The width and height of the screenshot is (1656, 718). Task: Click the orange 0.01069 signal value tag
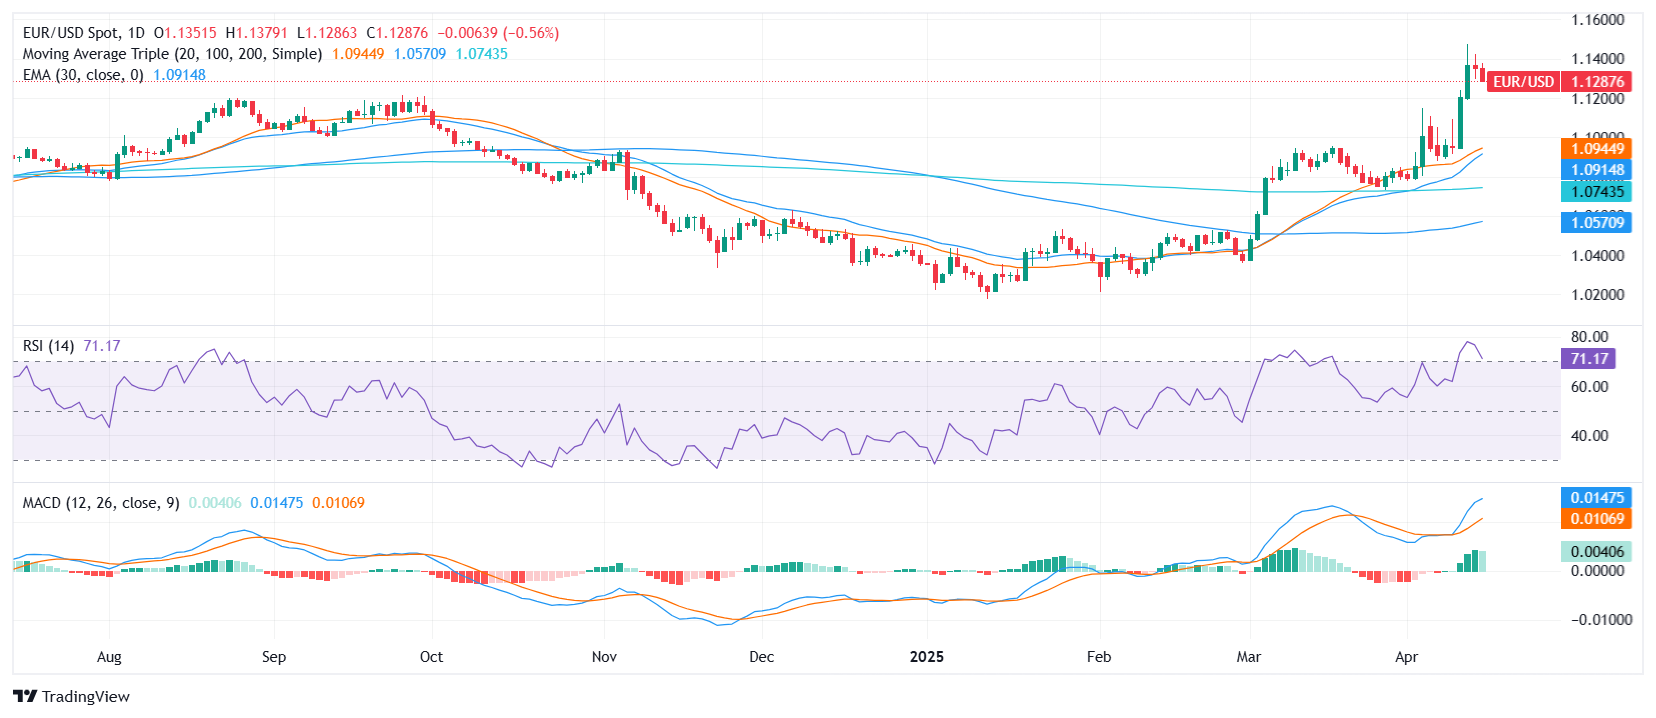pos(1596,519)
